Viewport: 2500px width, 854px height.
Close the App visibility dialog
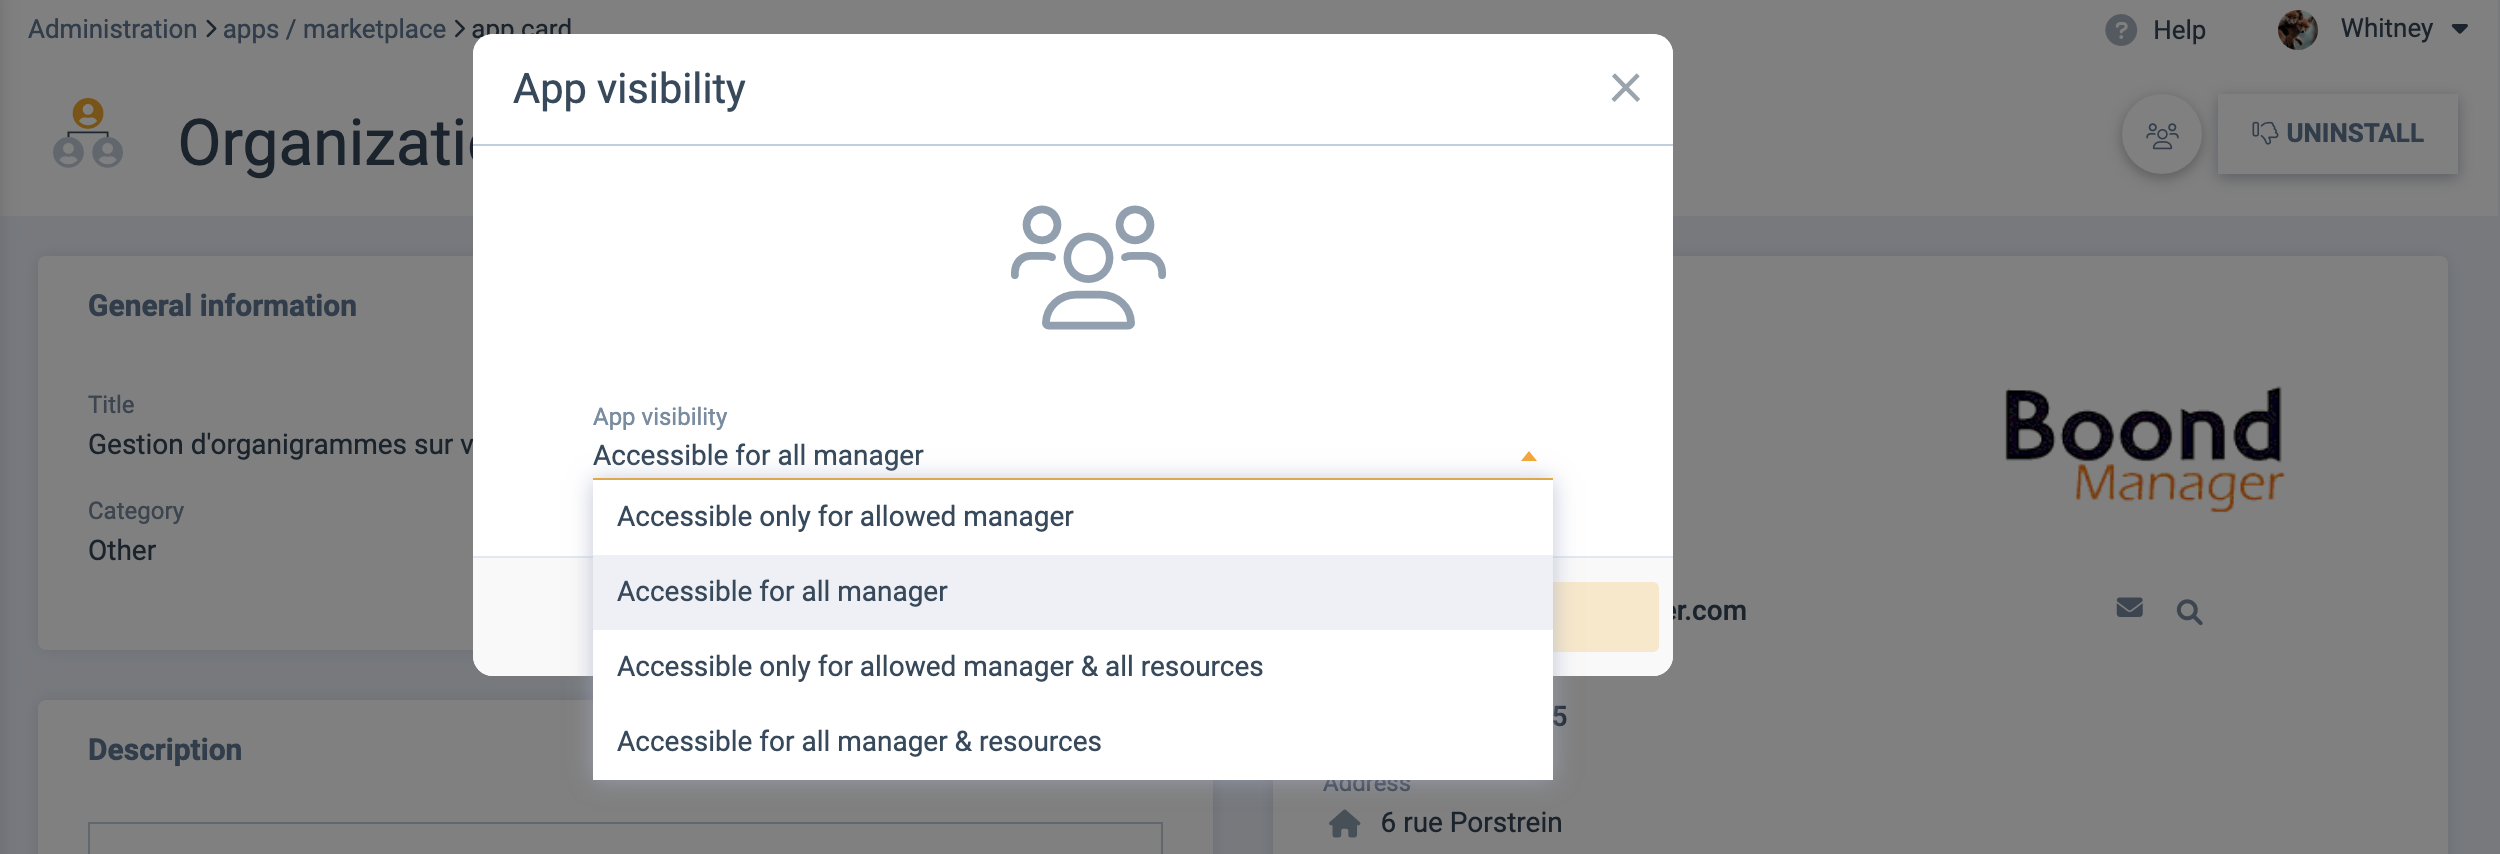[x=1625, y=88]
